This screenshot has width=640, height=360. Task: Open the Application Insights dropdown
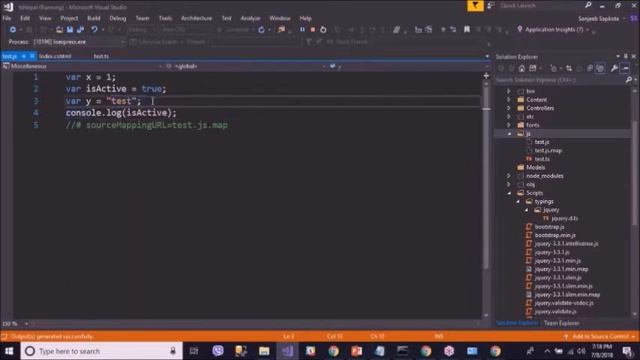click(x=587, y=30)
